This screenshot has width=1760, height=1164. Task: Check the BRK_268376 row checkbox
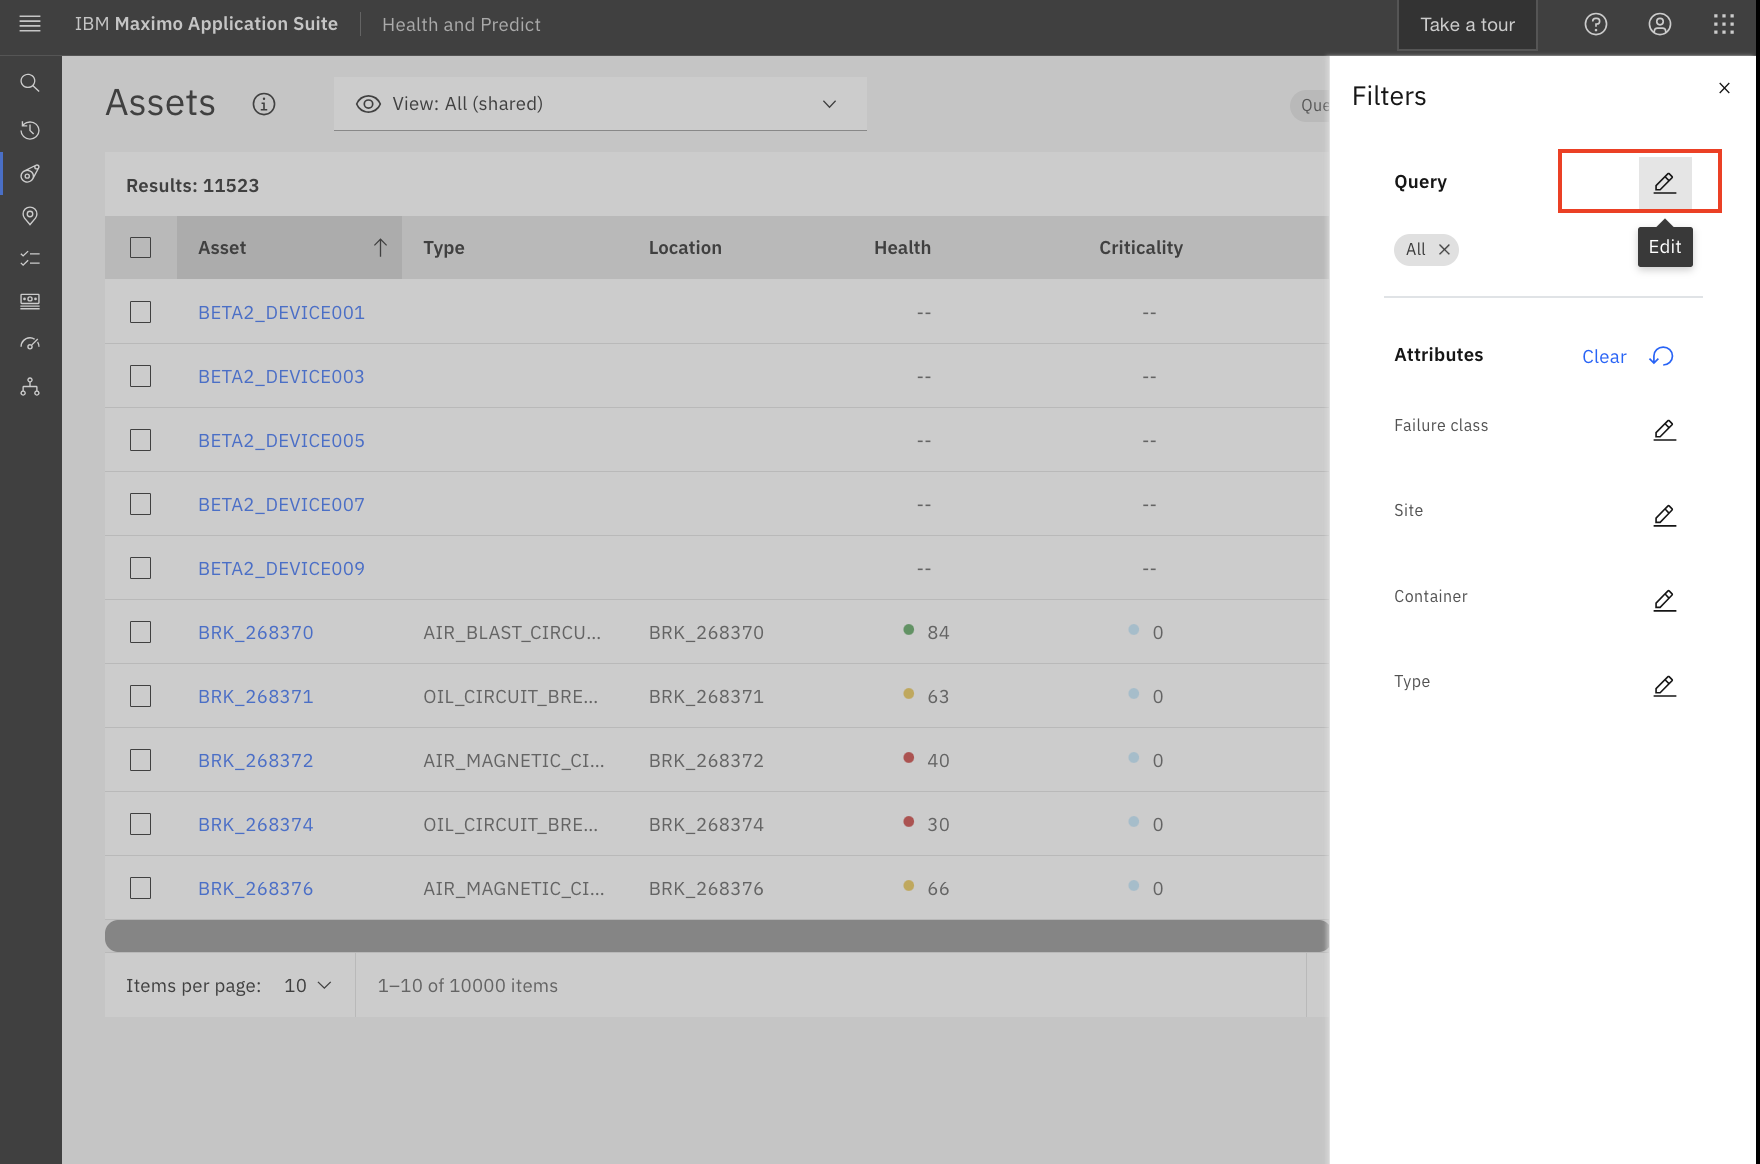point(141,888)
